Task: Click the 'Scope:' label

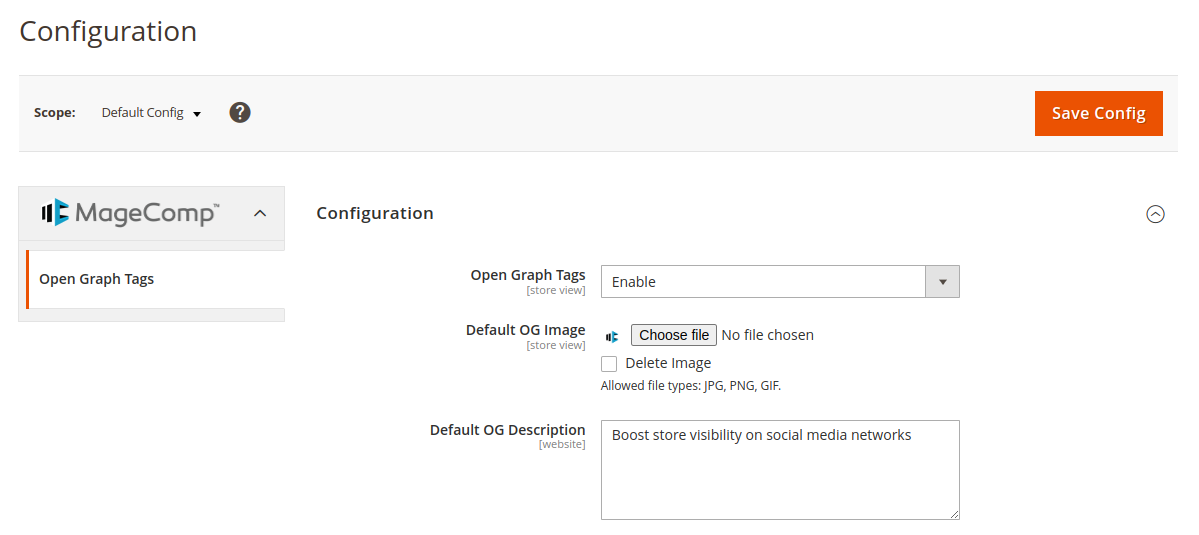Action: click(x=55, y=113)
